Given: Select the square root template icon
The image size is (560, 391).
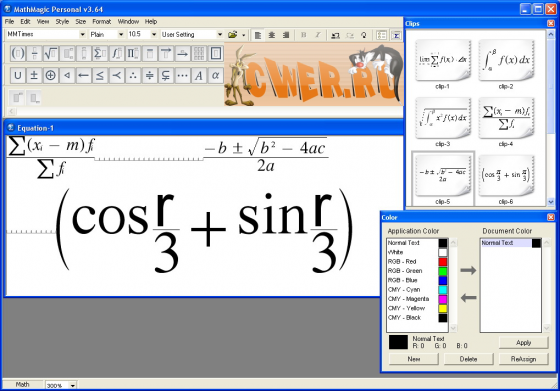Looking at the screenshot, I should click(51, 54).
